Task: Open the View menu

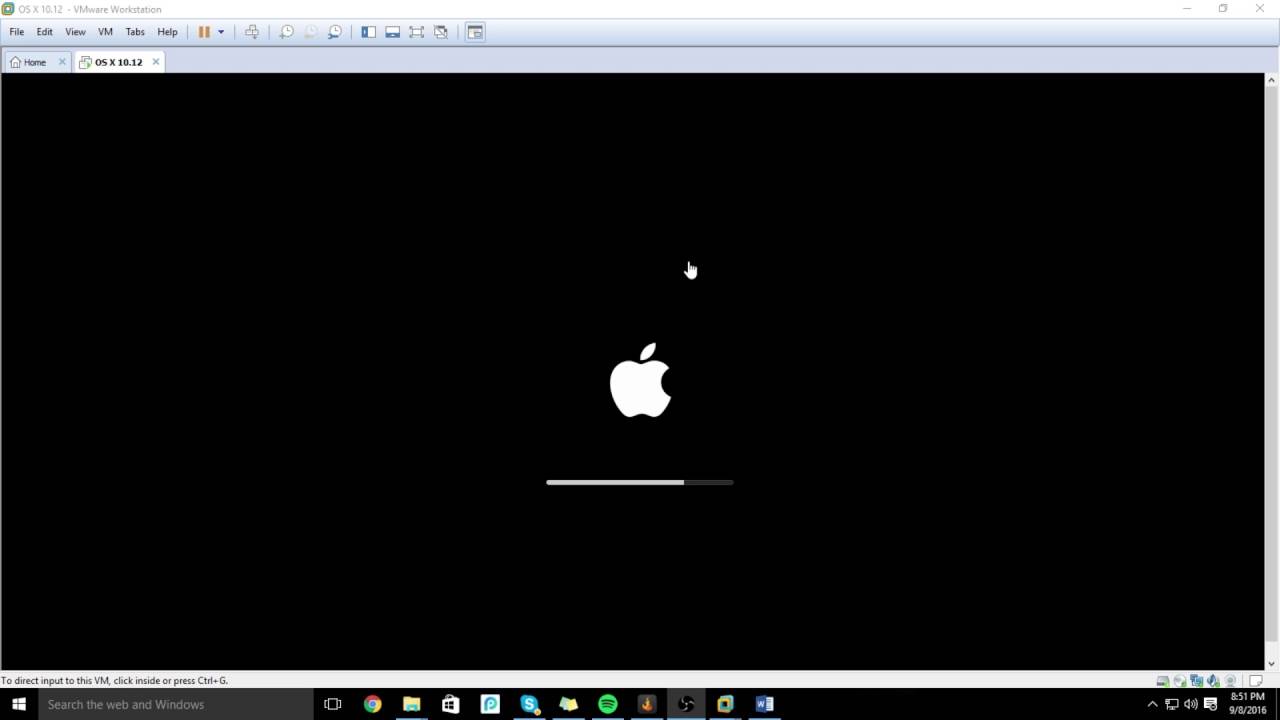Action: click(x=75, y=32)
